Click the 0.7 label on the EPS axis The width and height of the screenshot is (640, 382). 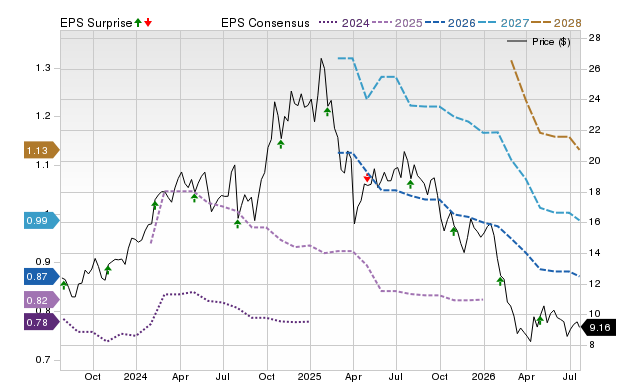coord(43,360)
